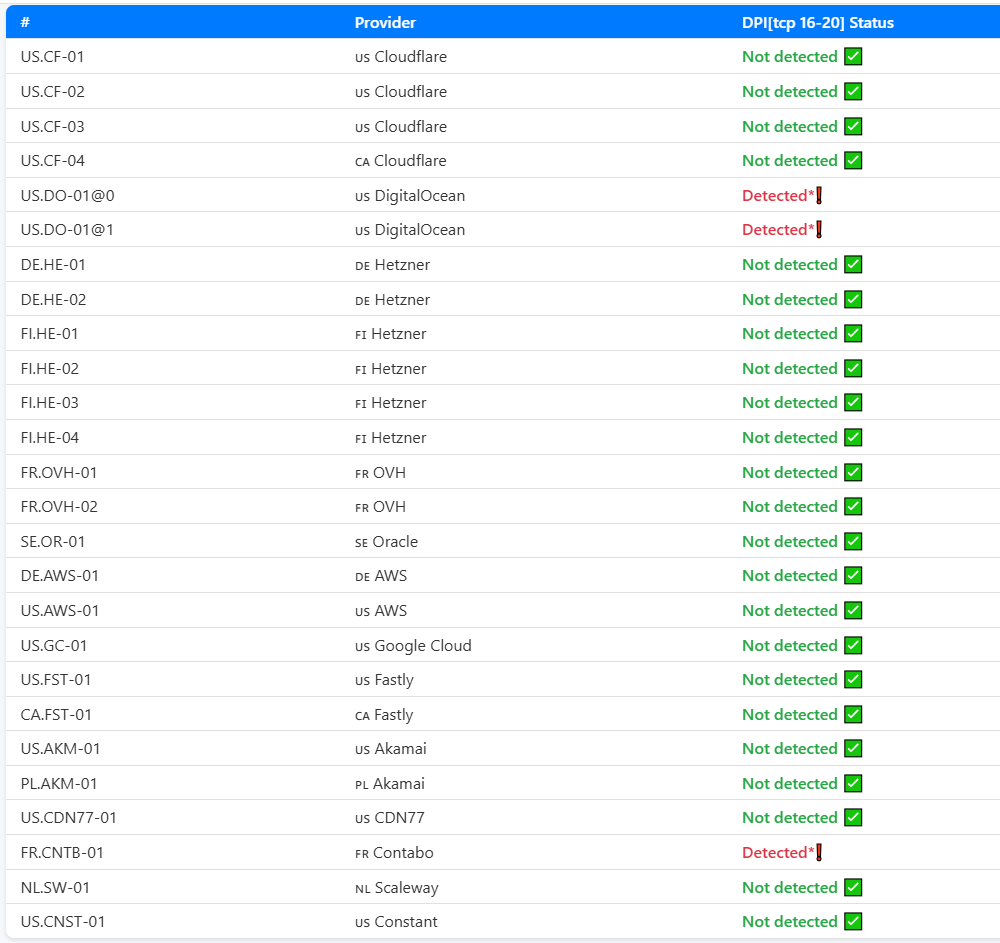Select the 'US.CF-04' identifier cell
This screenshot has height=943, width=1000.
[52, 161]
